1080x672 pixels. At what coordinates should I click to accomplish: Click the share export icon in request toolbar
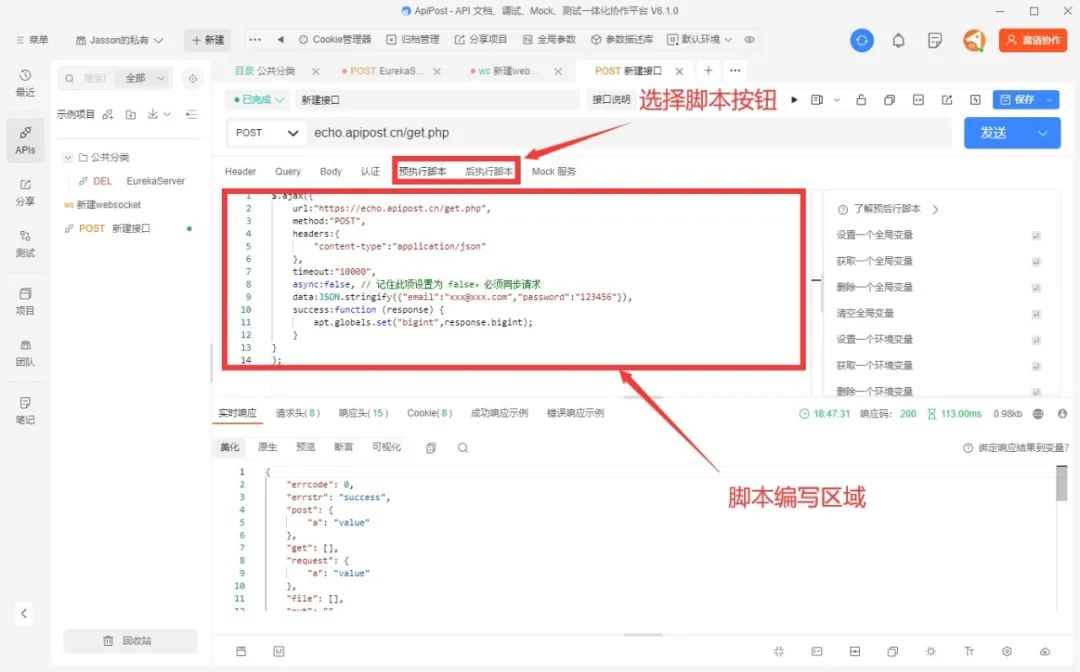947,100
